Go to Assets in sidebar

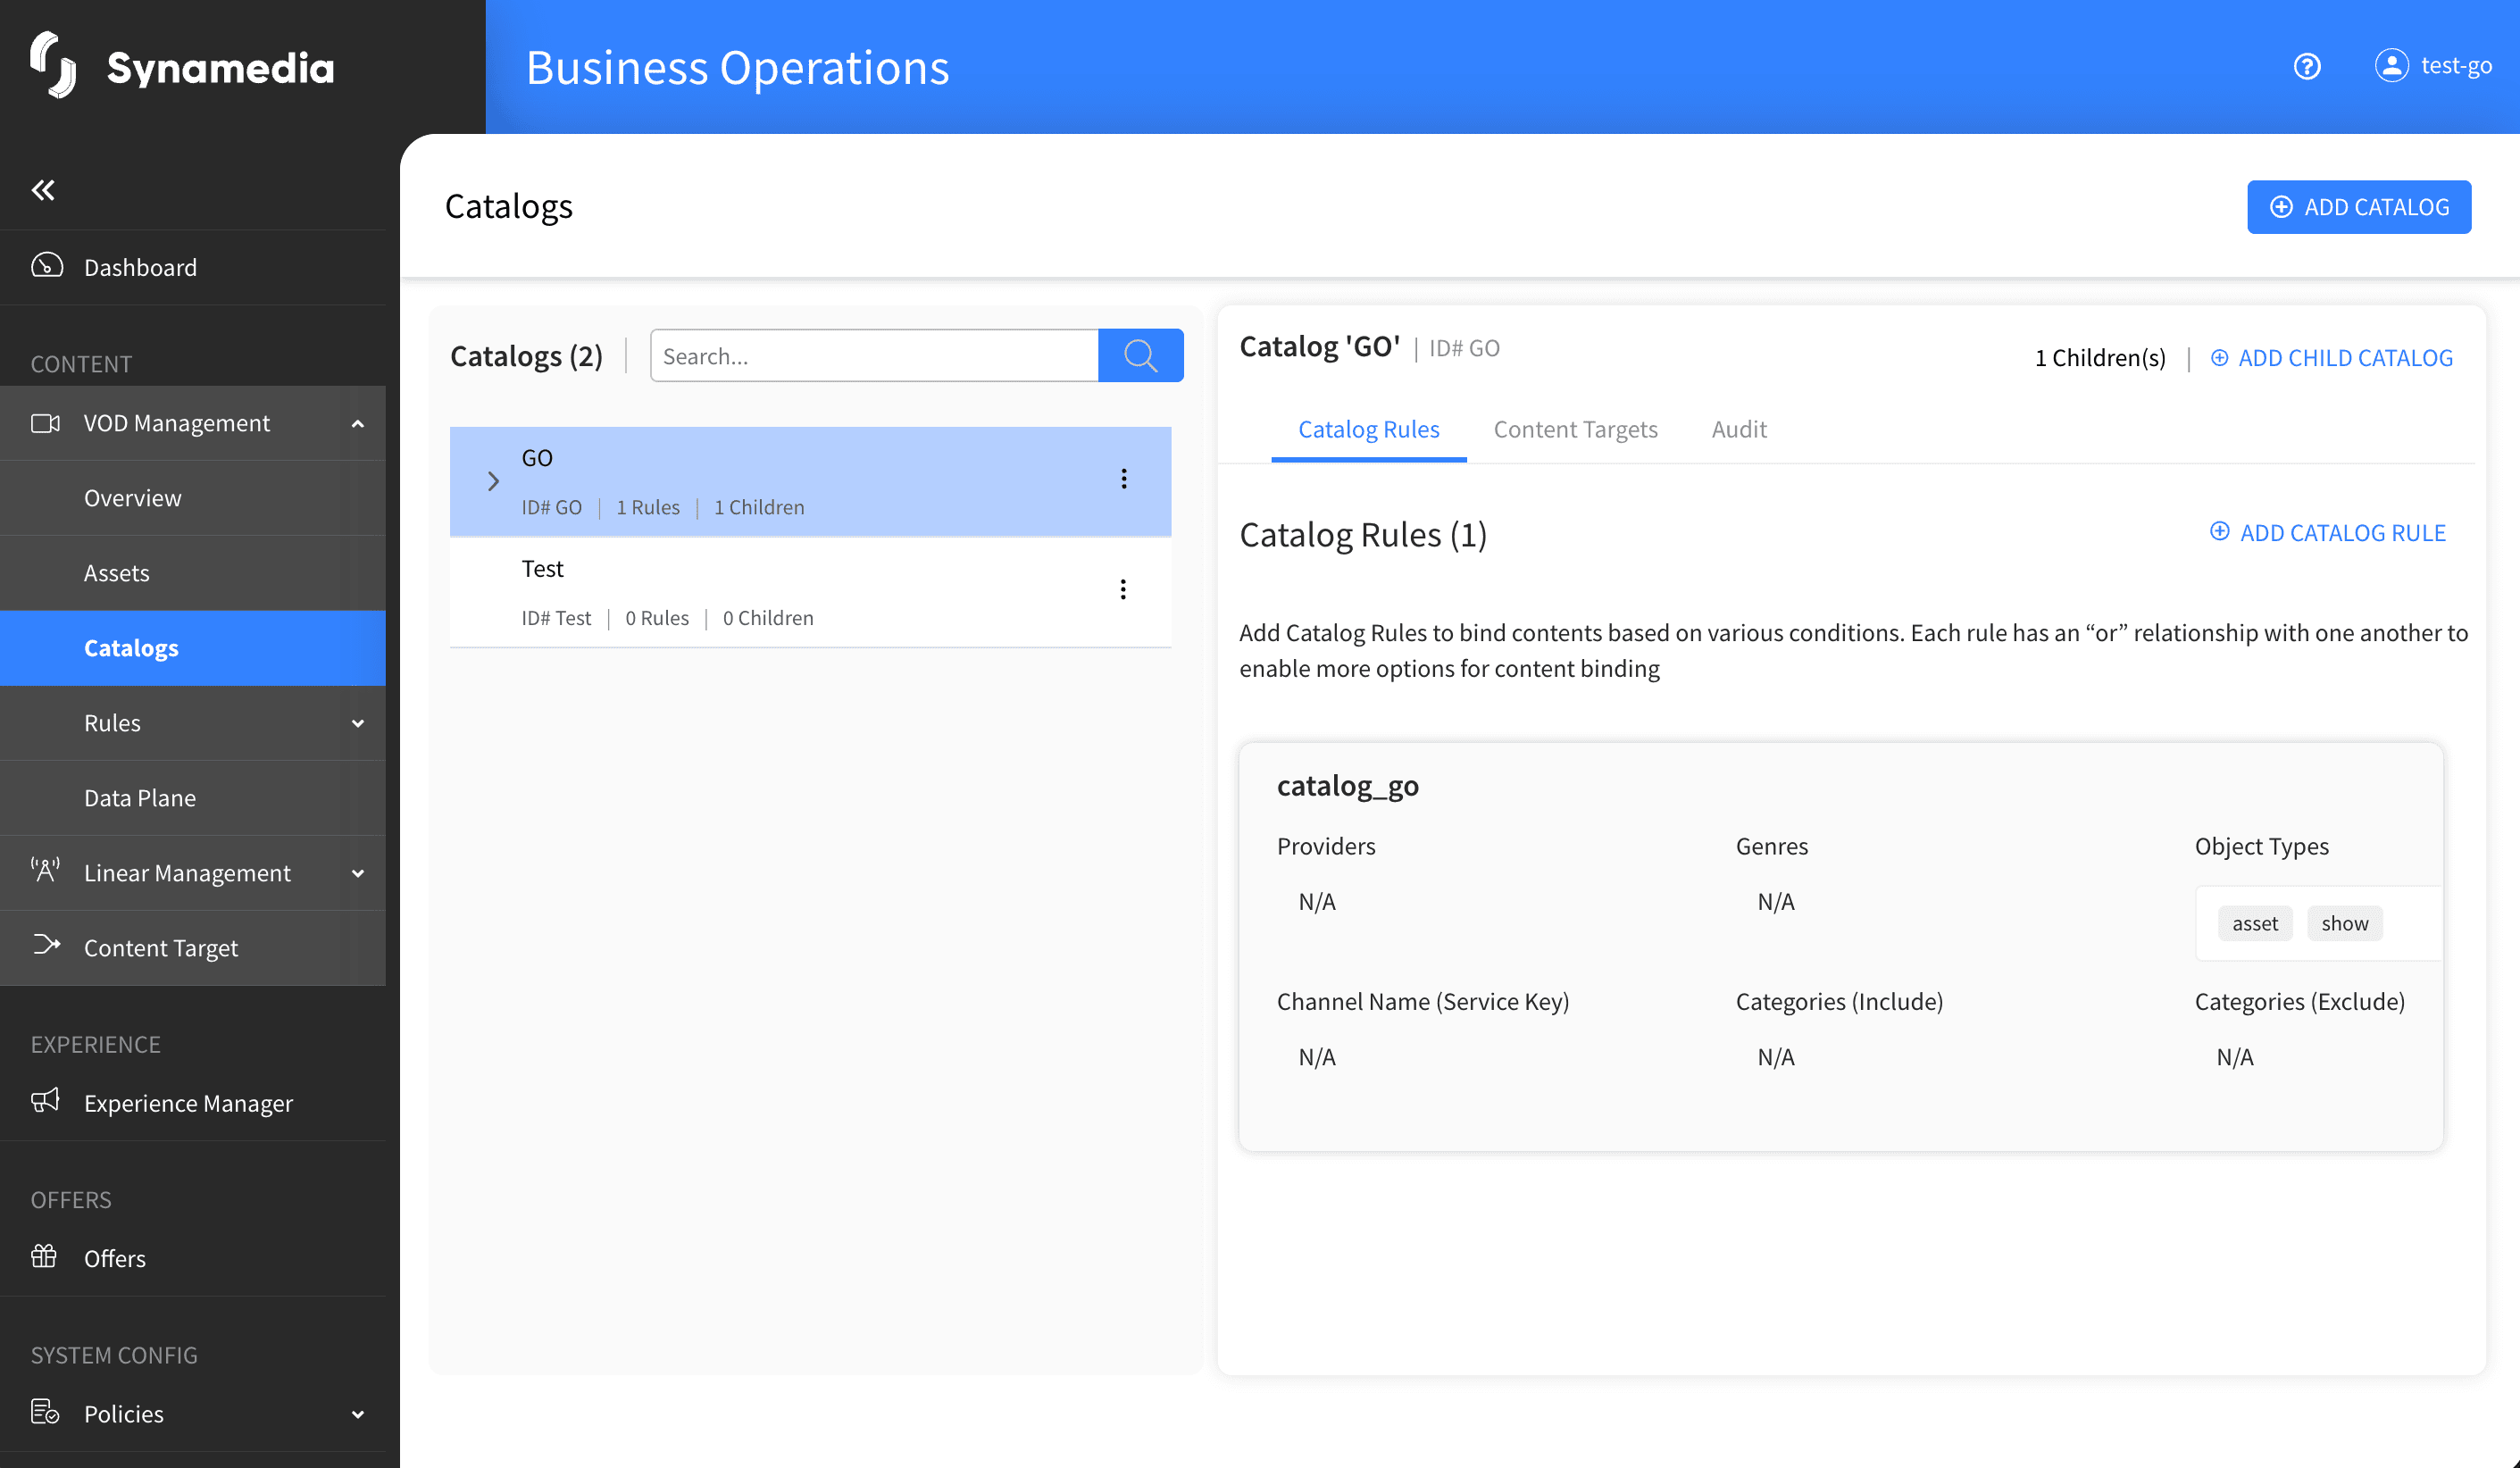(x=193, y=573)
